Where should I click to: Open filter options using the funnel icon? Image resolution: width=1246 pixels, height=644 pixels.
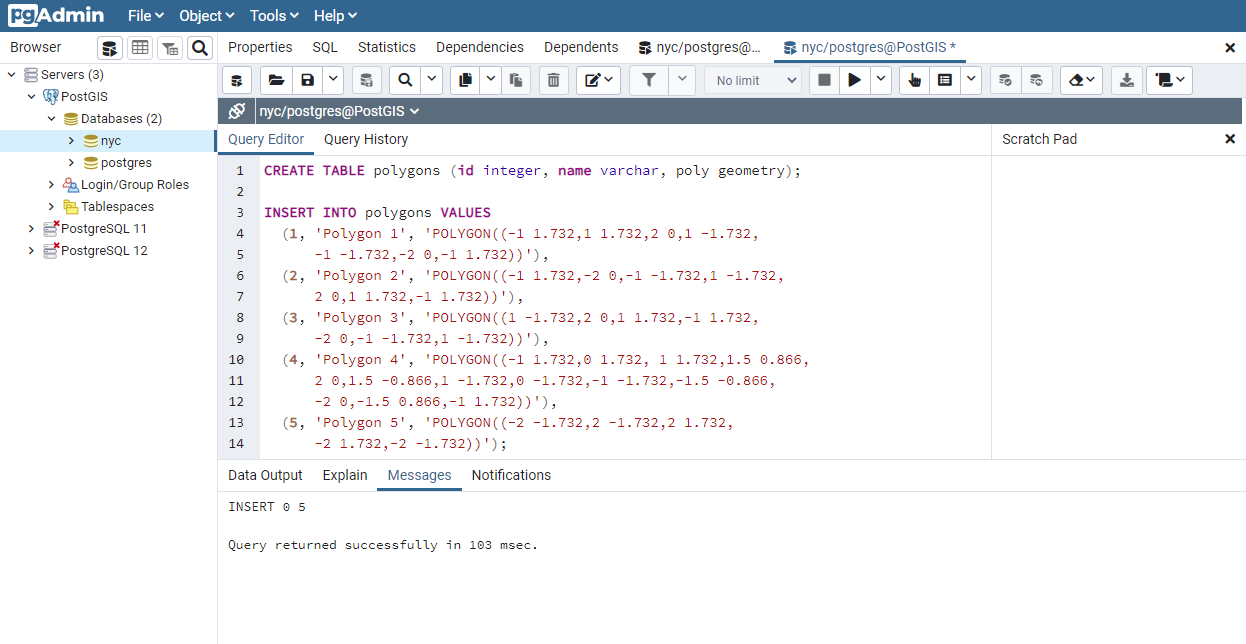click(650, 80)
